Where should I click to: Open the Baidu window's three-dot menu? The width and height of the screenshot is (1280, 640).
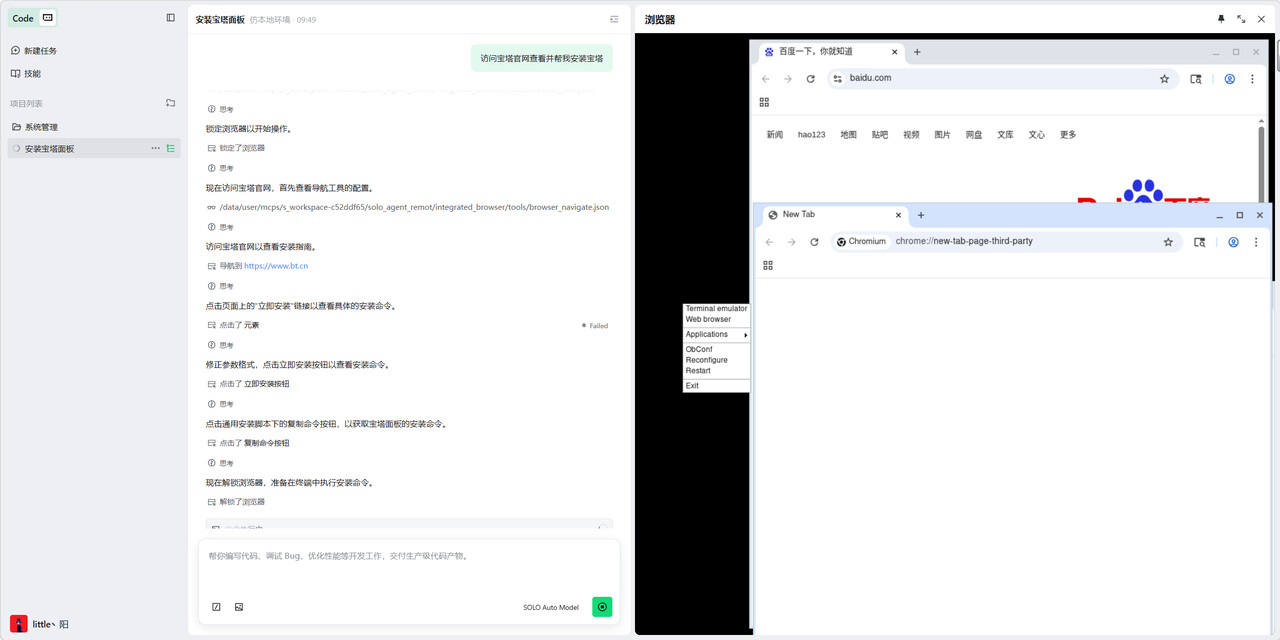[x=1252, y=79]
